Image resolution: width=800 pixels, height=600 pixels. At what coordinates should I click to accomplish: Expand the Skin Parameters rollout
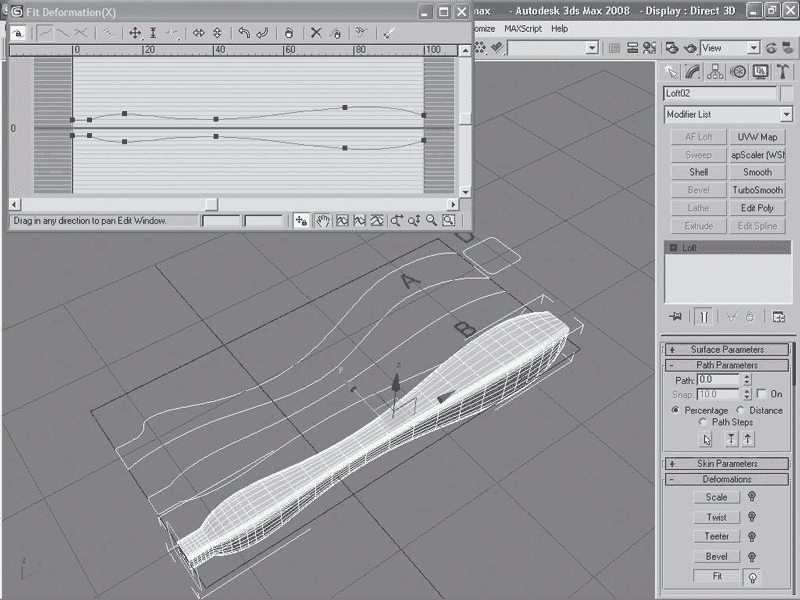pos(729,464)
